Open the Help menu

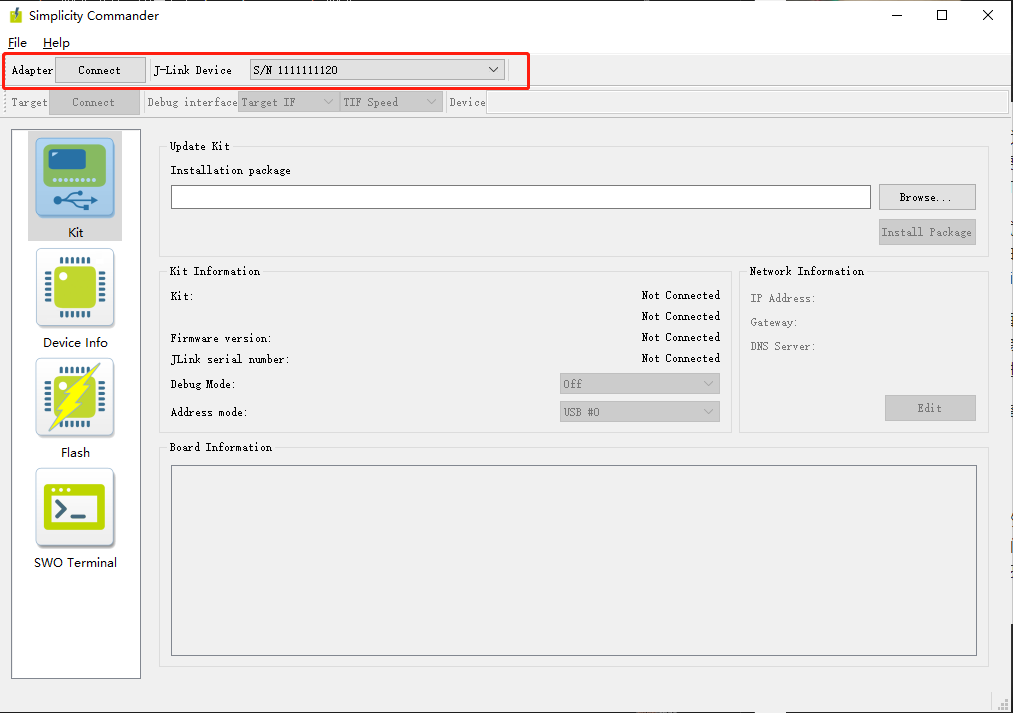click(x=56, y=43)
